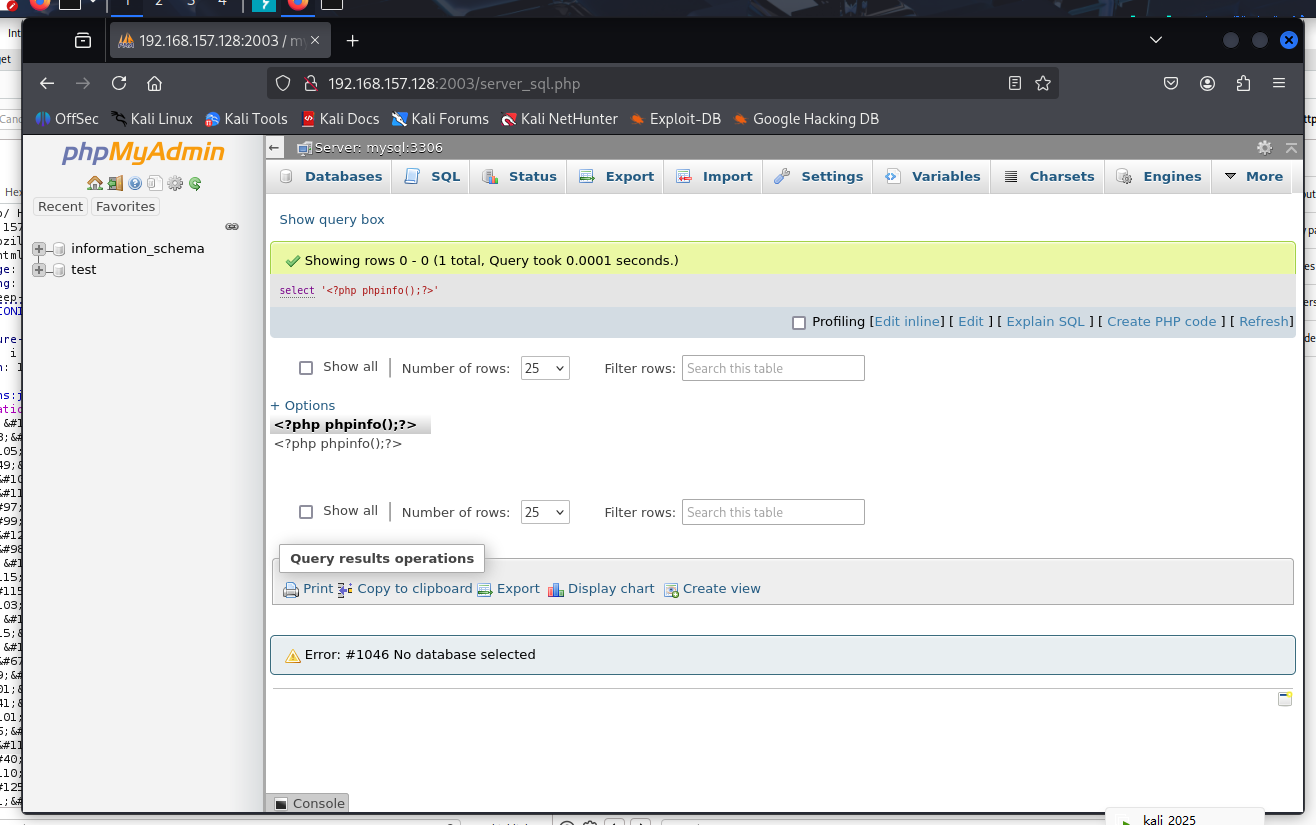Click Create PHP code link
This screenshot has height=825, width=1316.
[x=1162, y=322]
